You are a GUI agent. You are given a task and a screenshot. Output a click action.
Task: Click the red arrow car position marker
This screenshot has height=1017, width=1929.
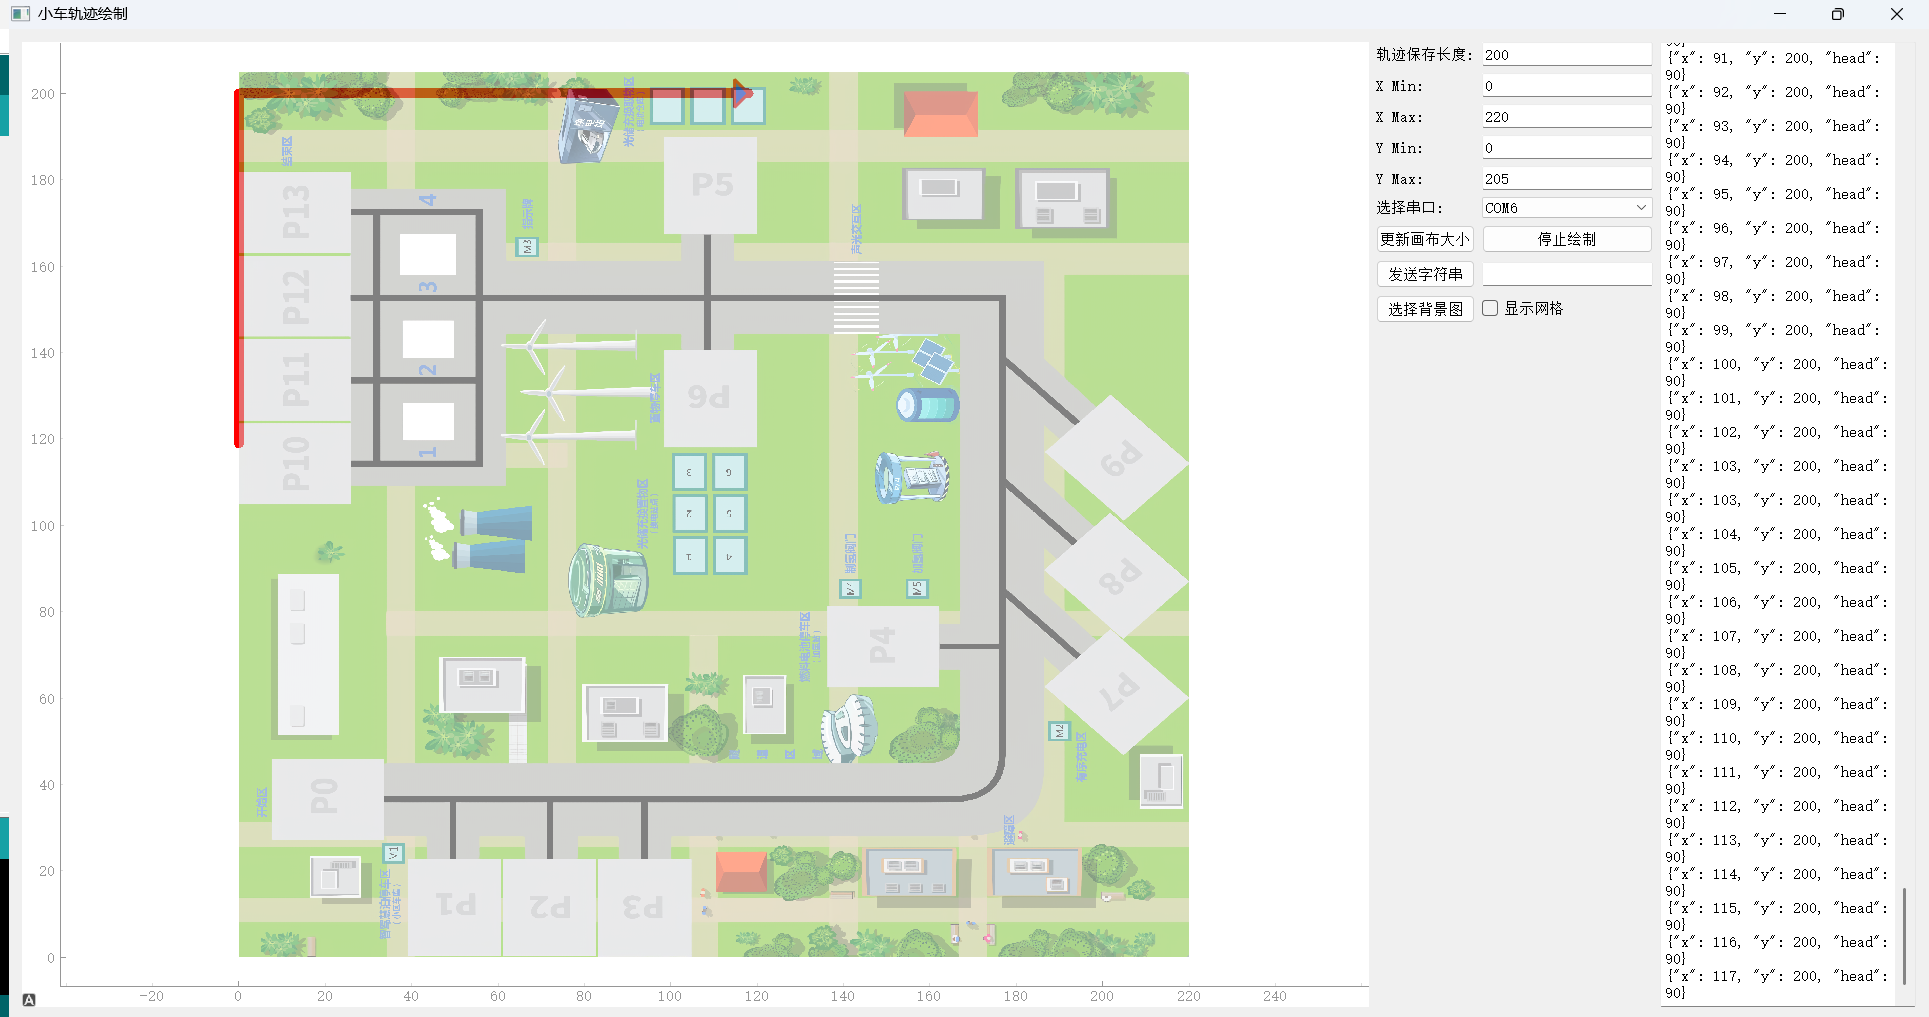click(742, 94)
